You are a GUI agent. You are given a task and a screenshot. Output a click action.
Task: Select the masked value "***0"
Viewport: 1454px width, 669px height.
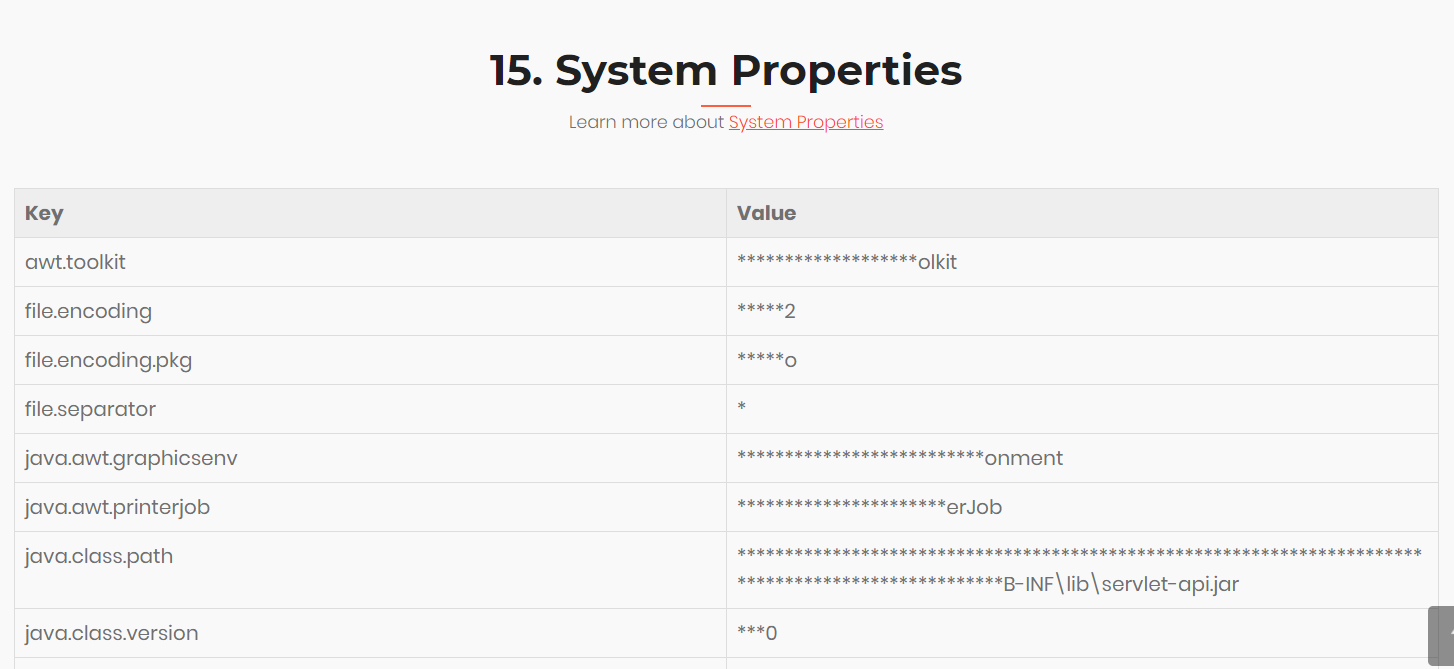757,633
